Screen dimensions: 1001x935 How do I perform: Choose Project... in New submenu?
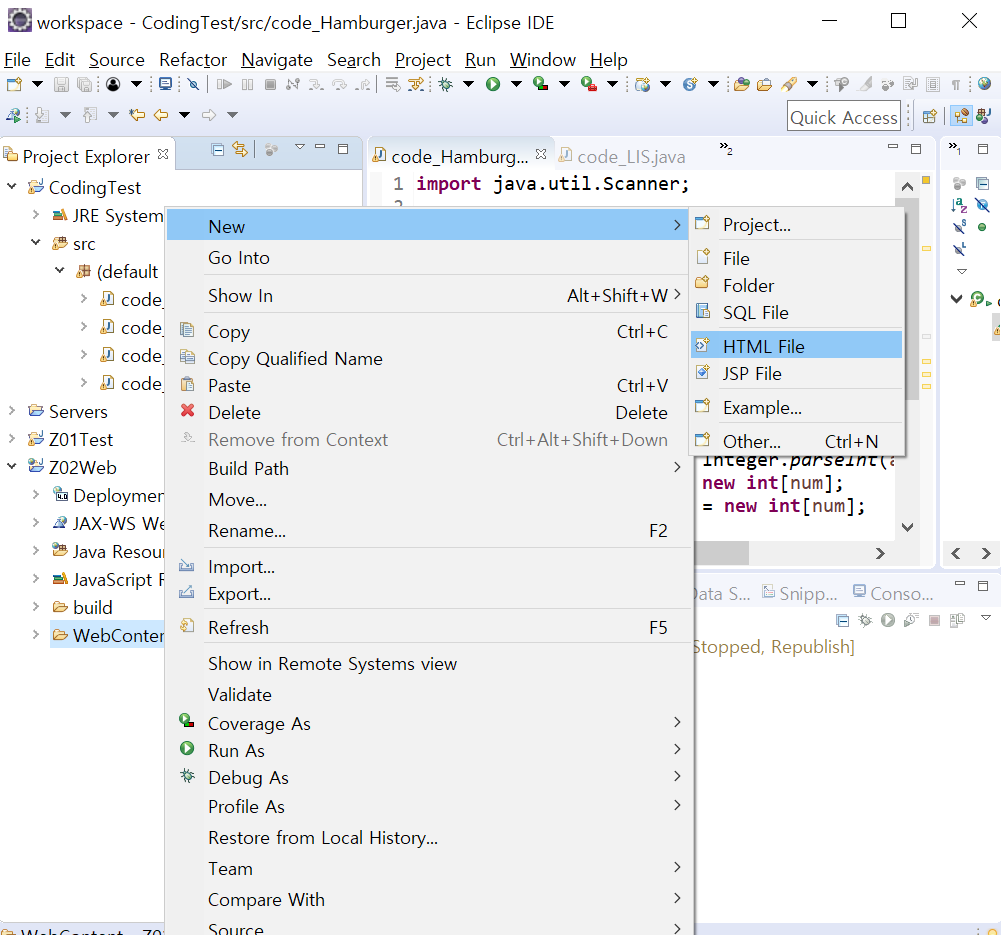point(796,225)
